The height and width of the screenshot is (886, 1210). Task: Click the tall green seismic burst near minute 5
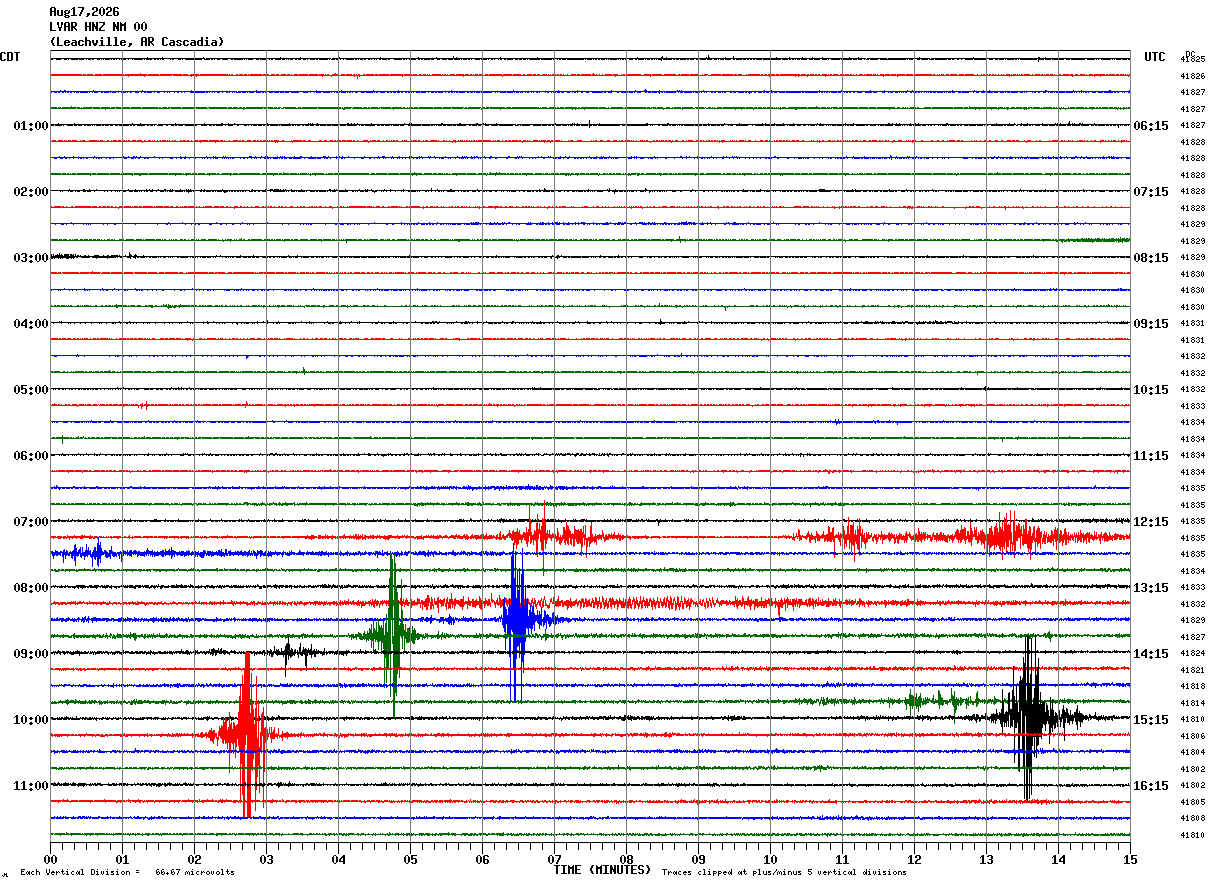[392, 635]
